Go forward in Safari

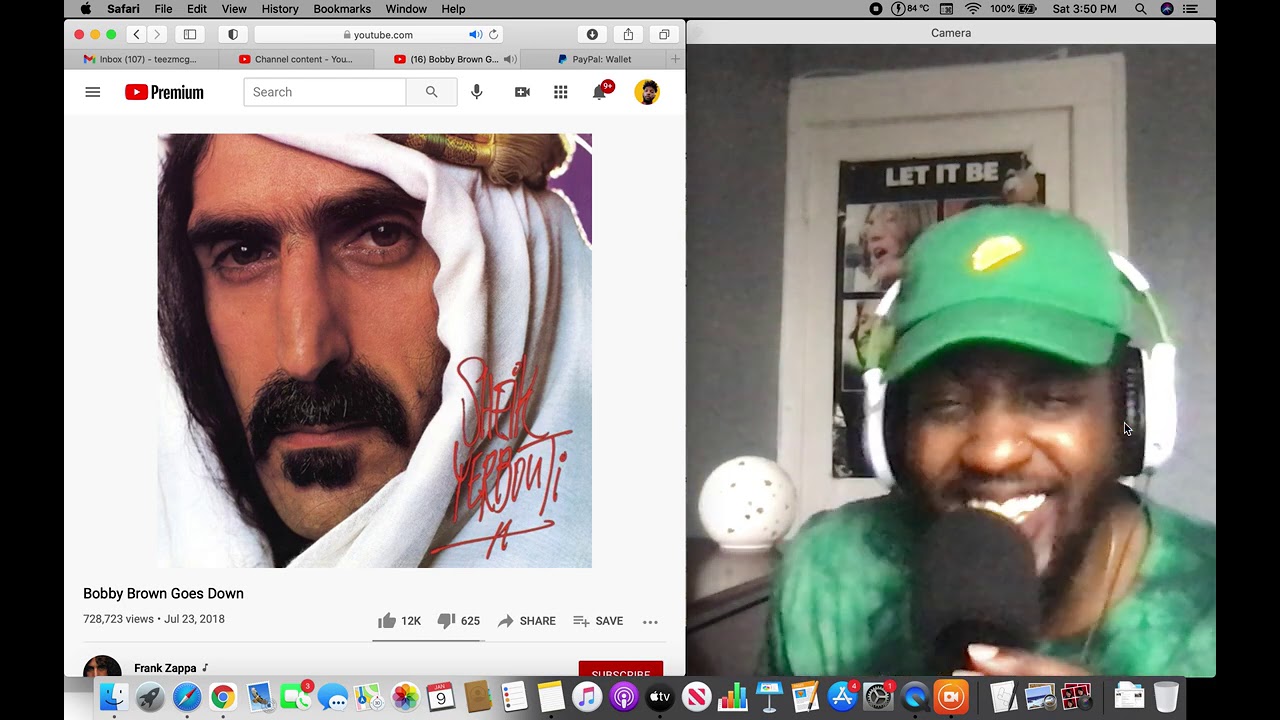[157, 34]
